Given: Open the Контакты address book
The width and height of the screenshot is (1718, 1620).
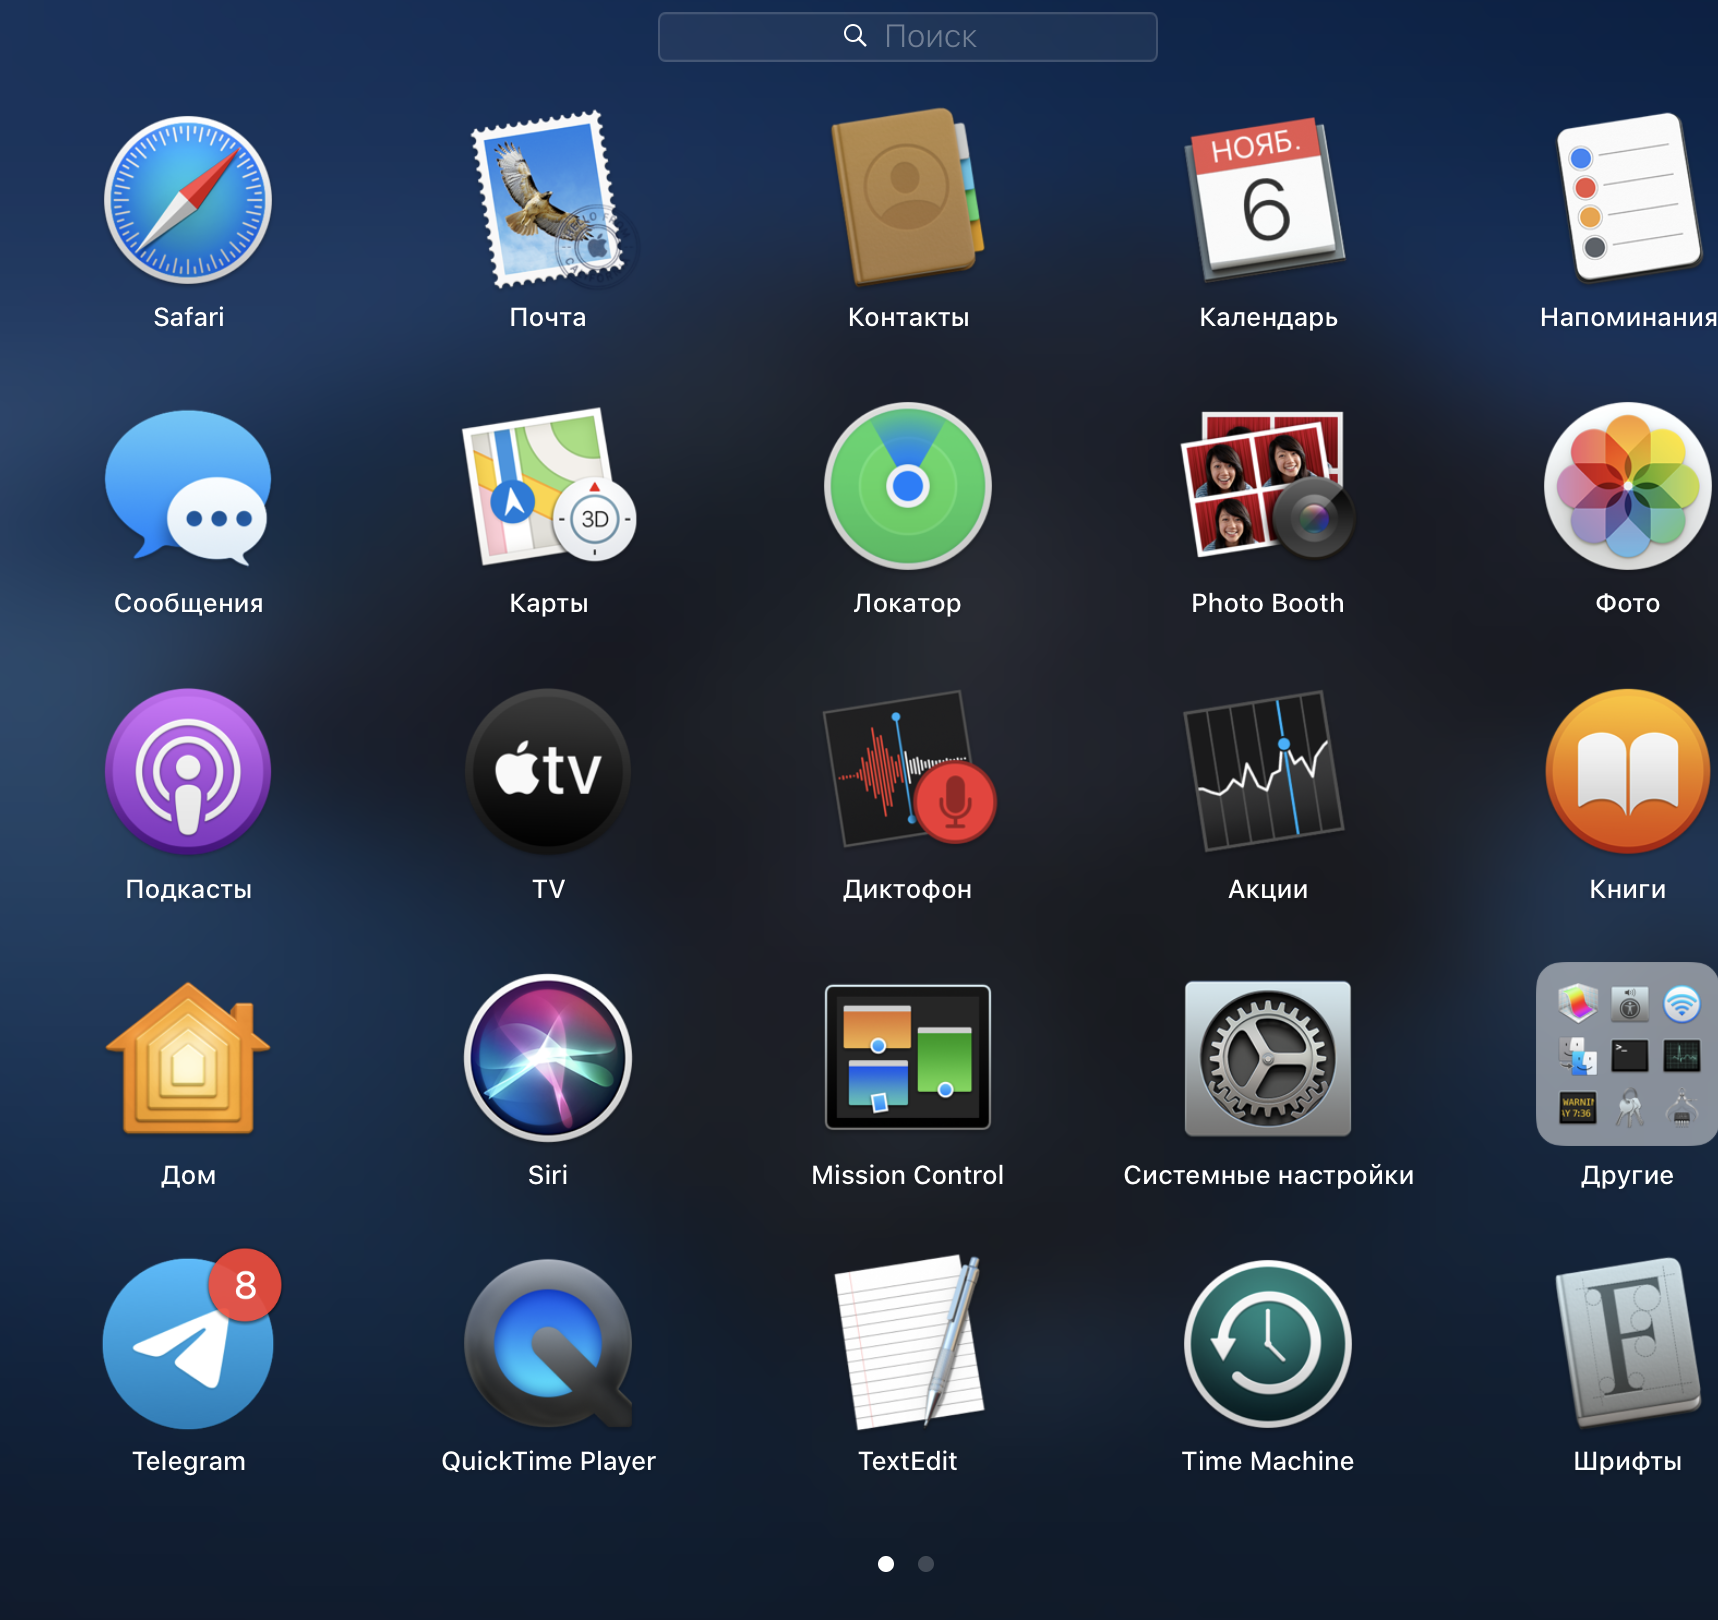Looking at the screenshot, I should [x=908, y=198].
